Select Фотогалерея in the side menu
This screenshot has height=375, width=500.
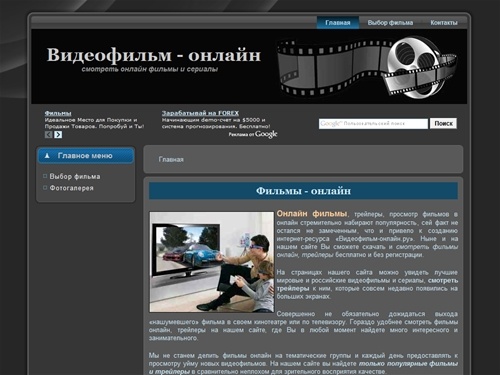coord(71,188)
